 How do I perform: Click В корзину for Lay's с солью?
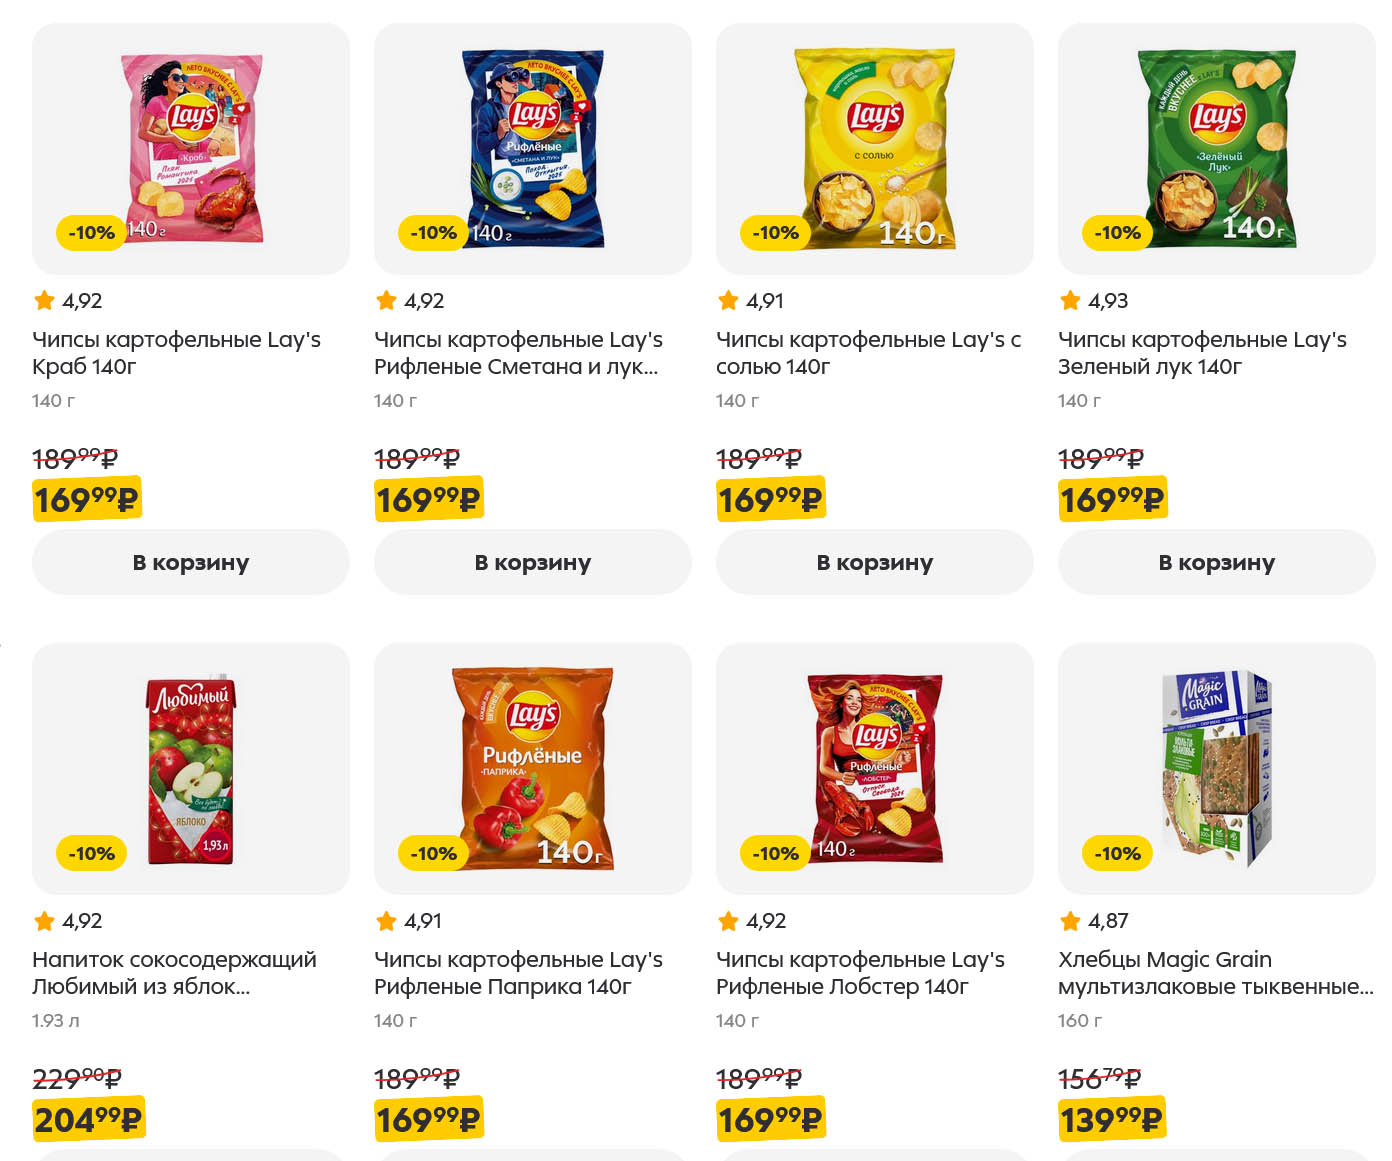[874, 563]
